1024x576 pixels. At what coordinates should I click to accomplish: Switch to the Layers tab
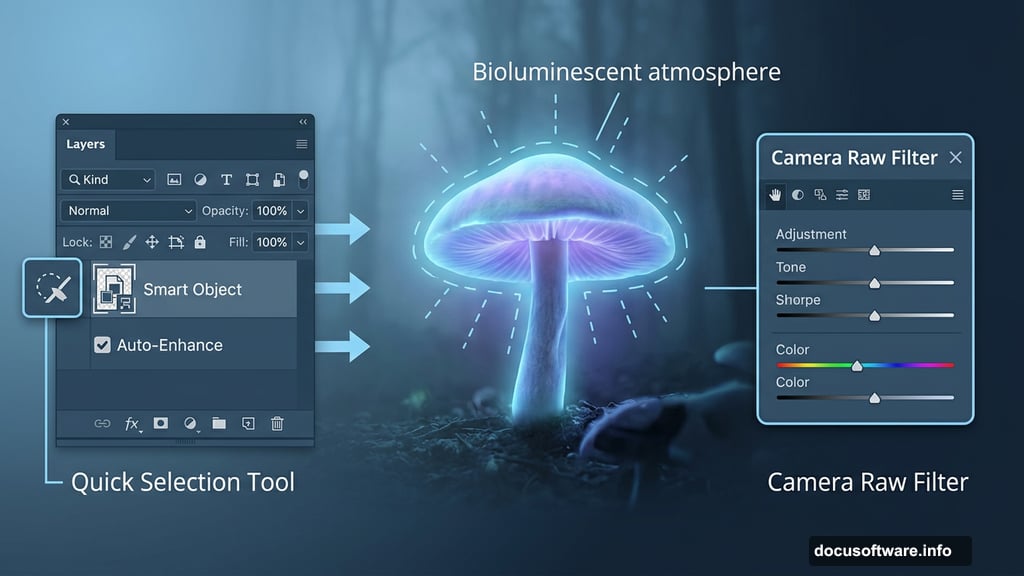(x=86, y=144)
